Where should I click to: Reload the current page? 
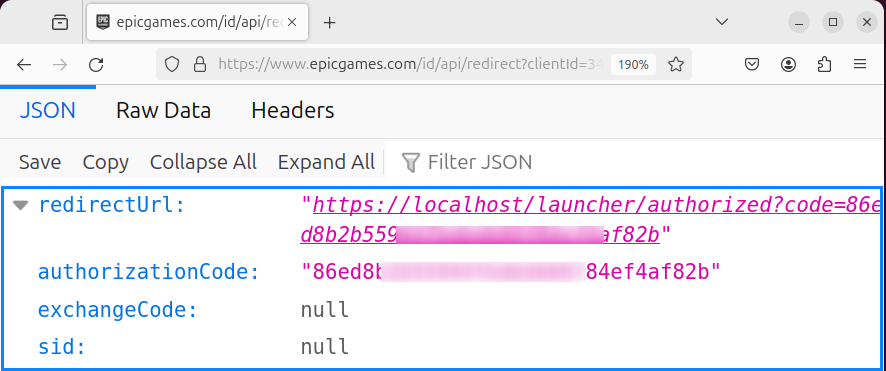click(x=96, y=64)
